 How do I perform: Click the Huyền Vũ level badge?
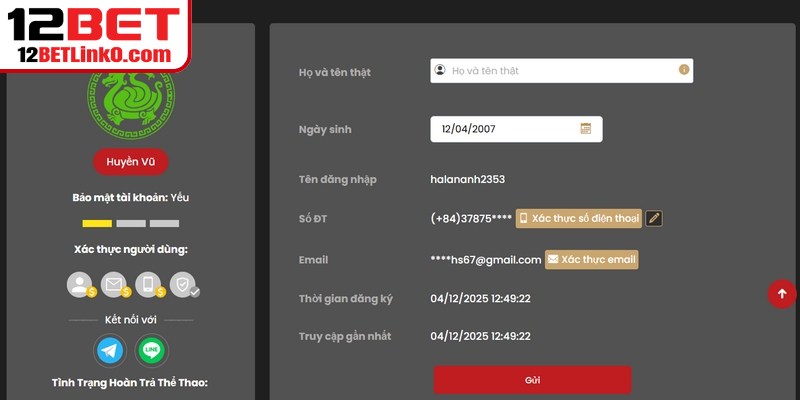(x=130, y=162)
